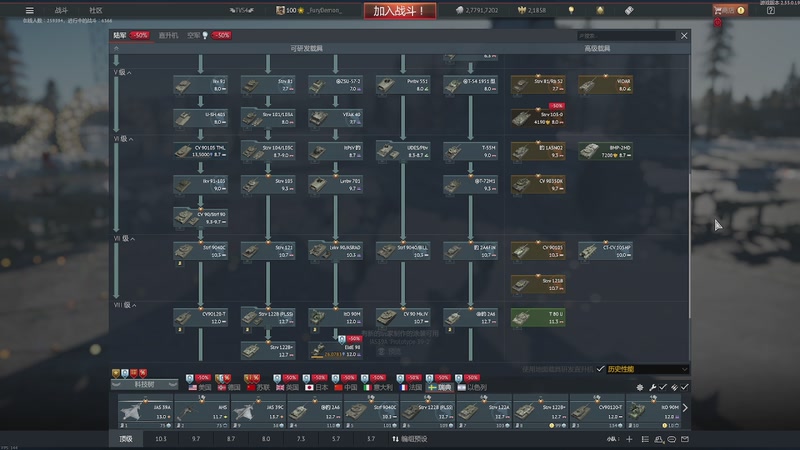Open settings gear above crew slots

click(x=640, y=387)
